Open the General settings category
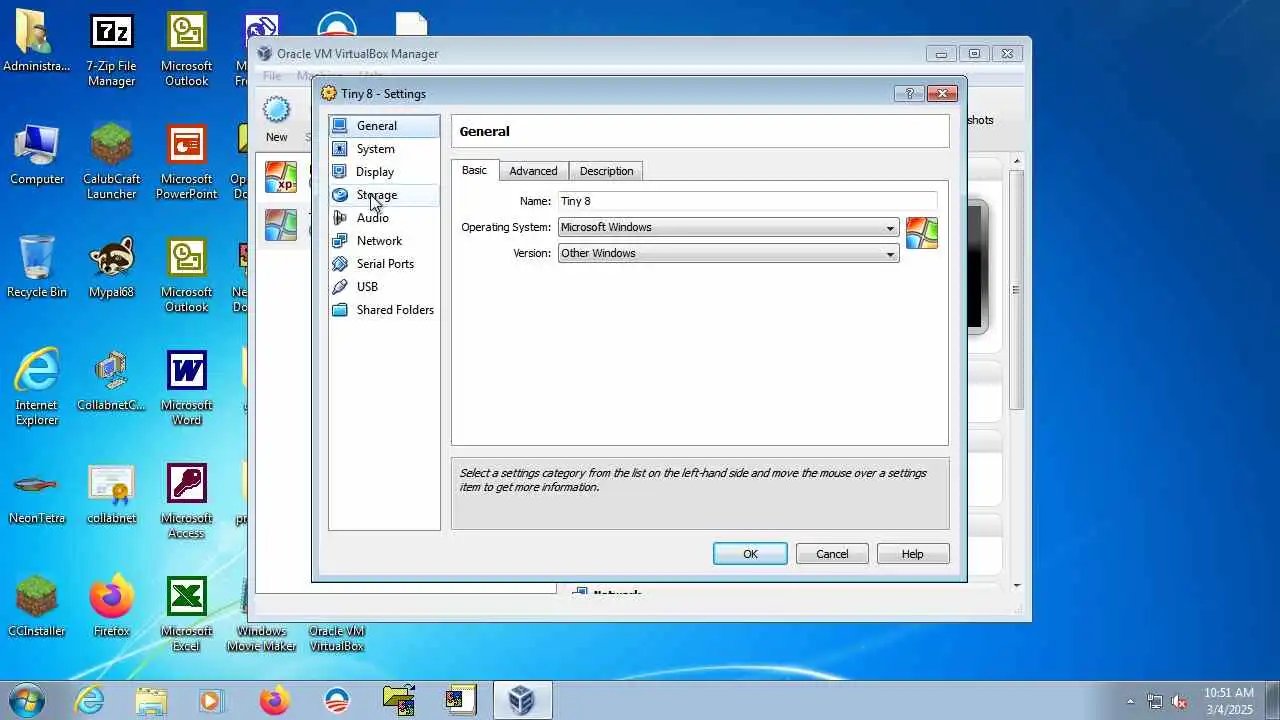Image resolution: width=1280 pixels, height=720 pixels. (x=384, y=126)
